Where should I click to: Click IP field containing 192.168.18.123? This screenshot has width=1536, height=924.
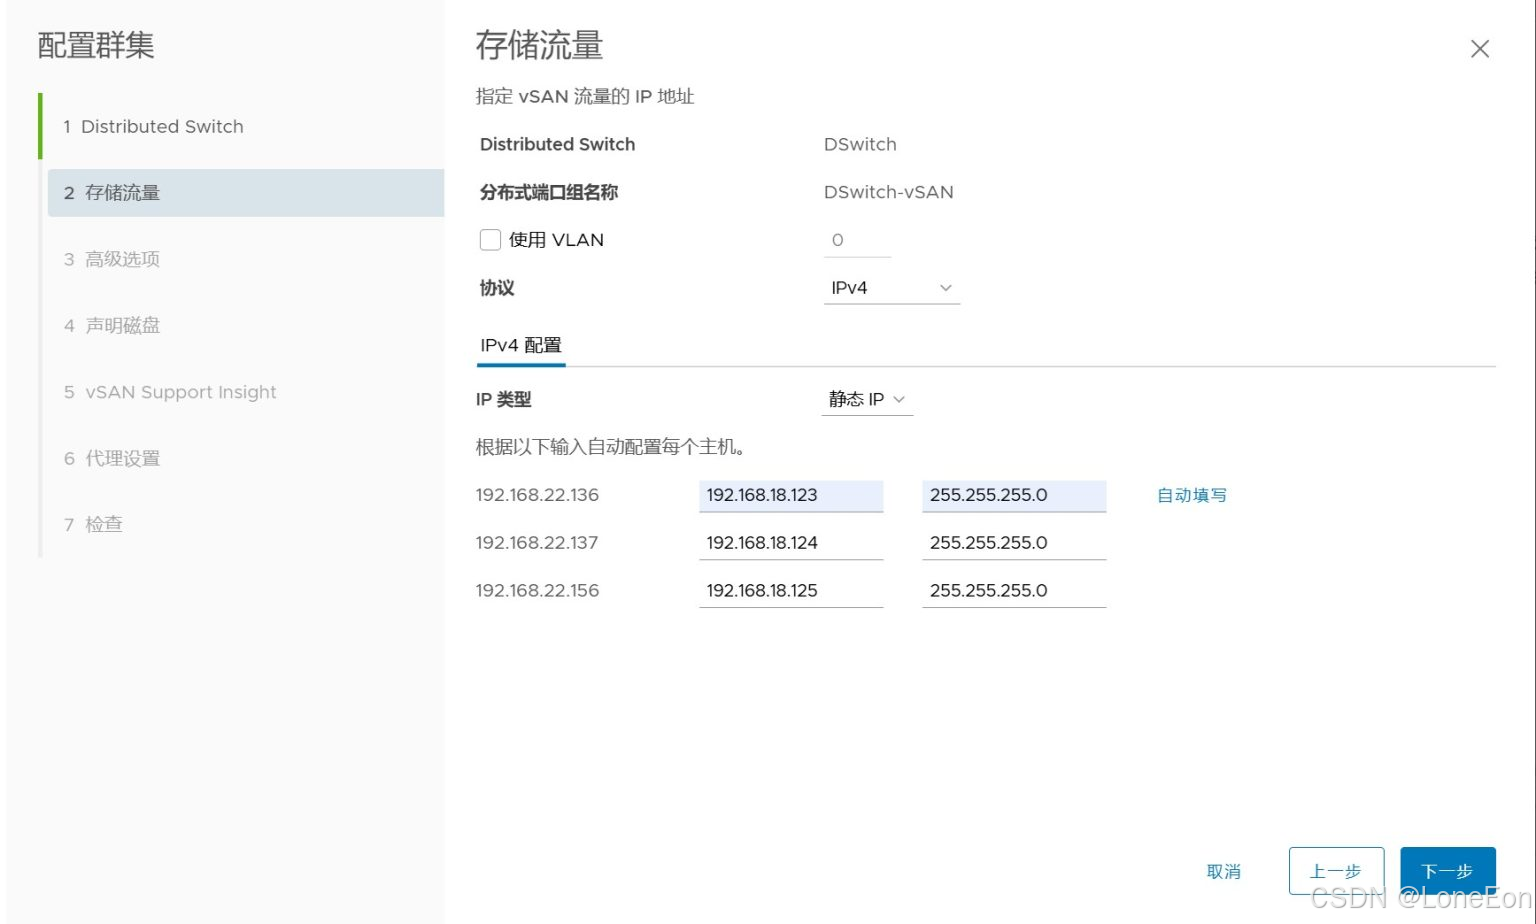coord(791,496)
